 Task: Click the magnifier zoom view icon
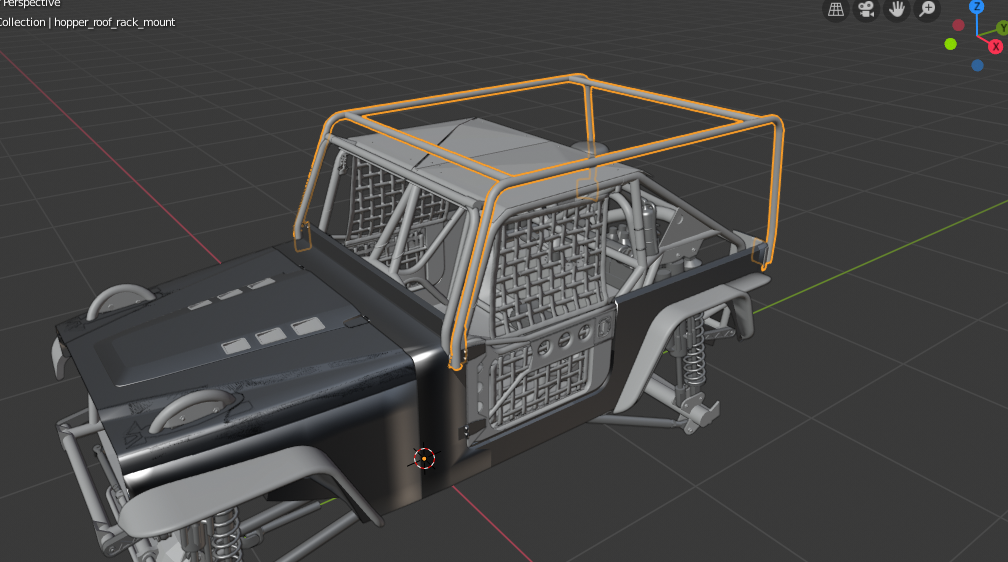point(927,9)
